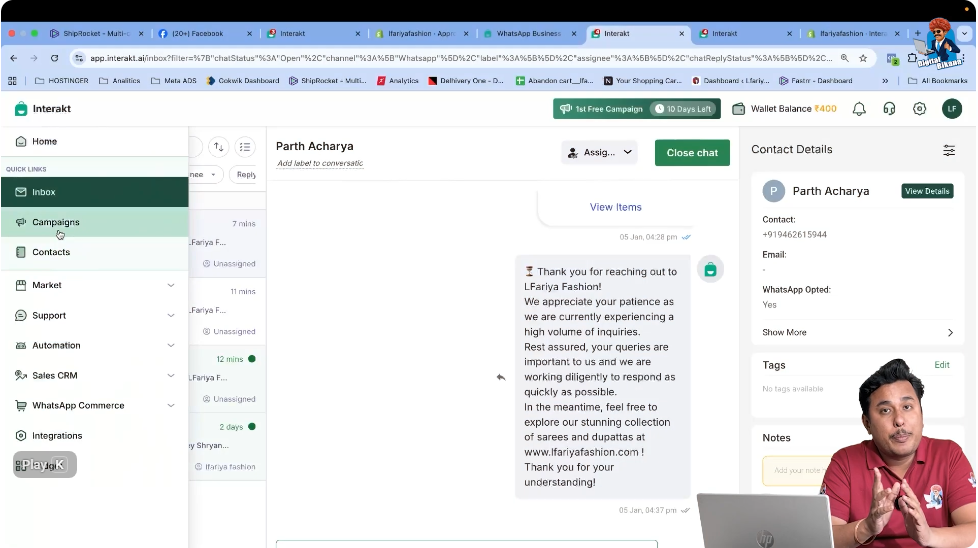Click the Support chat icon
Screen dimensions: 978x548
coord(21,315)
